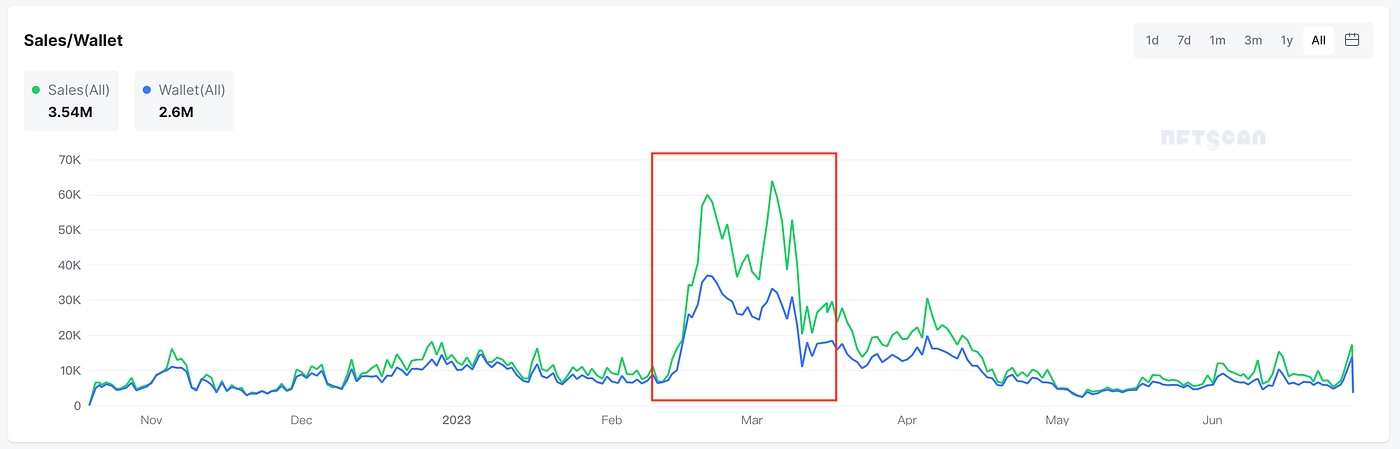The width and height of the screenshot is (1400, 449).
Task: Click the green sales spike in early April
Action: 928,299
